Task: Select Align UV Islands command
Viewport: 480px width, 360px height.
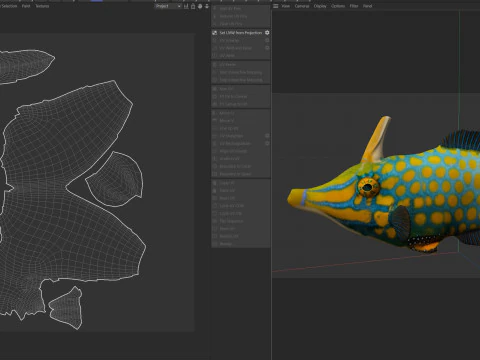Action: (241, 151)
